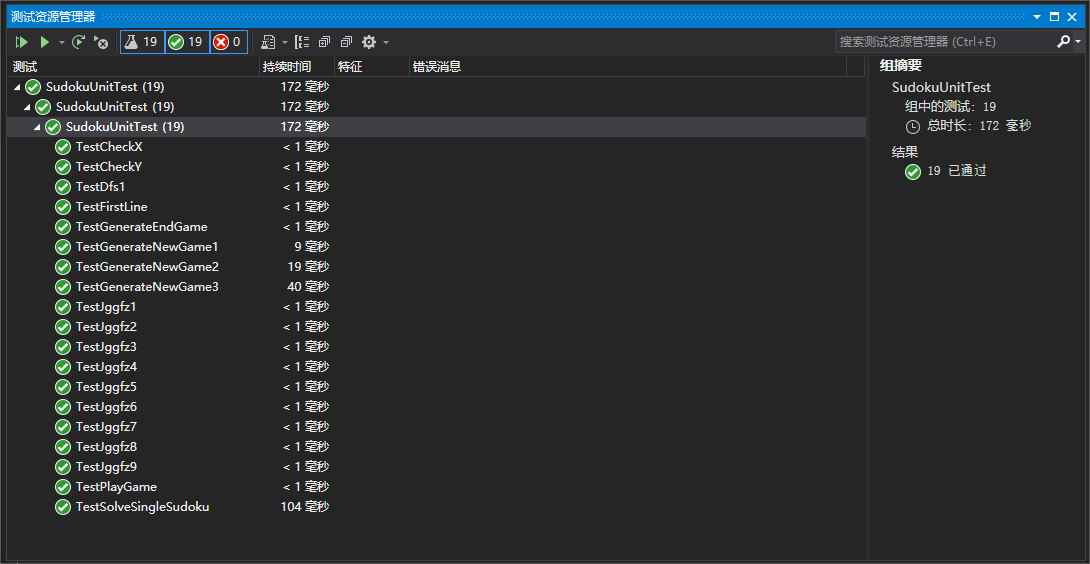Select the top-level SudokuUnitTest (19) row

pos(437,87)
